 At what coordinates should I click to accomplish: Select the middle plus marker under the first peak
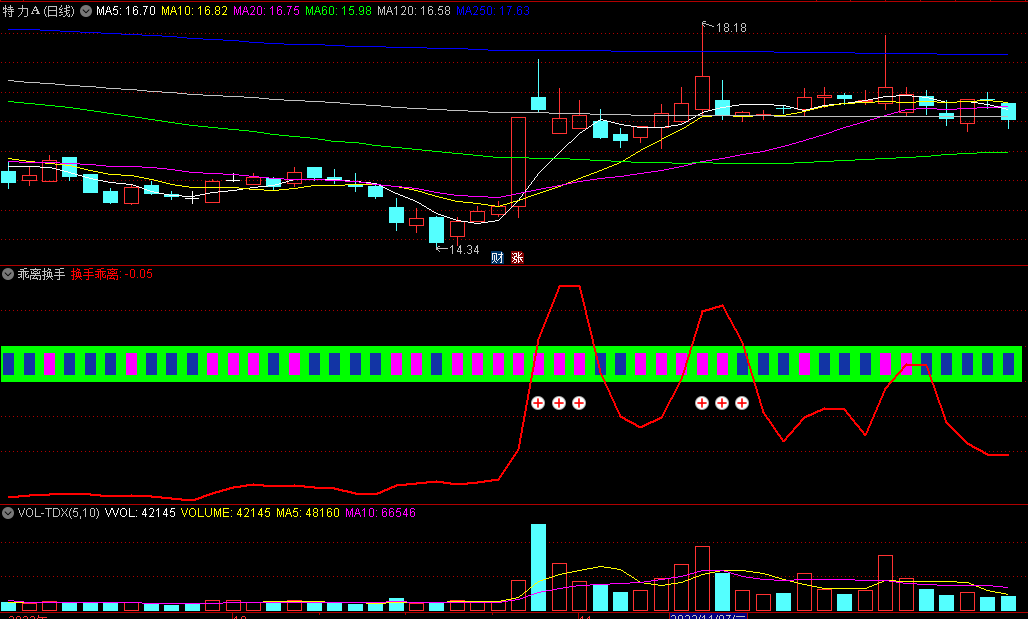[x=559, y=403]
